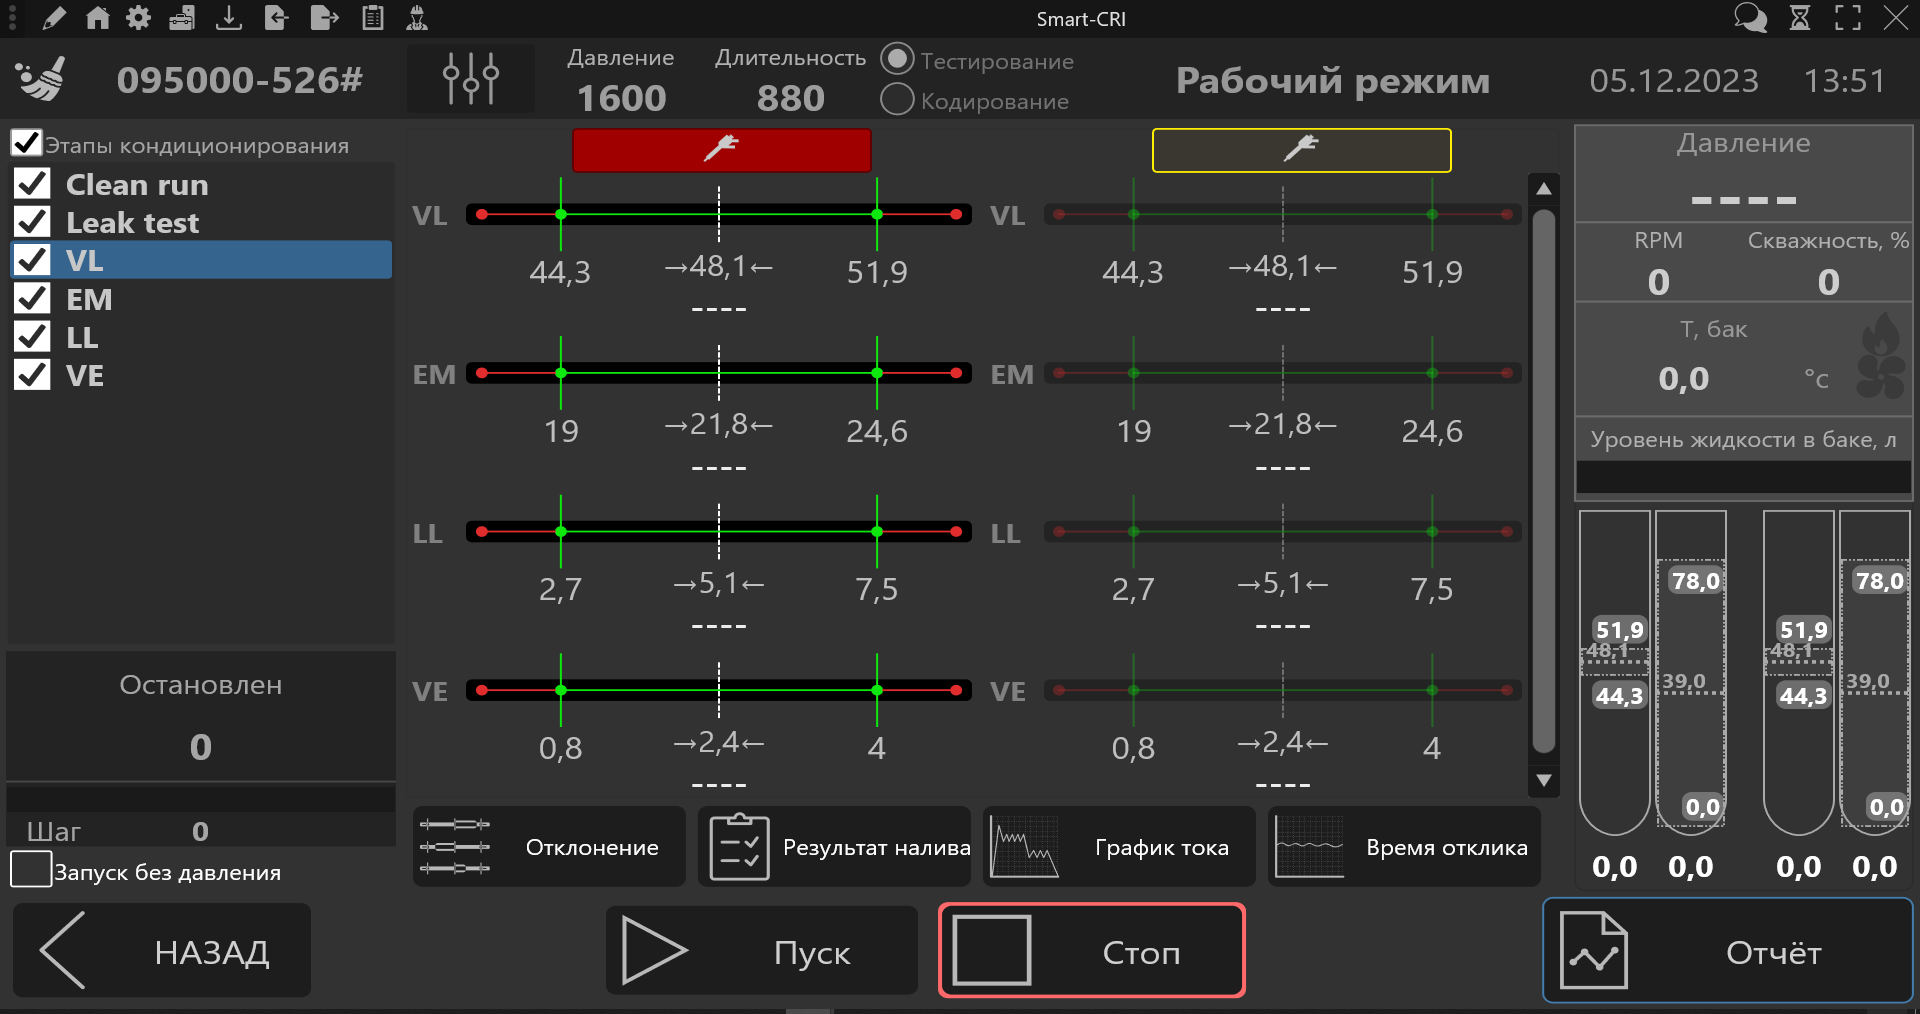Select the Кодирование radio button
1920x1014 pixels.
897,99
